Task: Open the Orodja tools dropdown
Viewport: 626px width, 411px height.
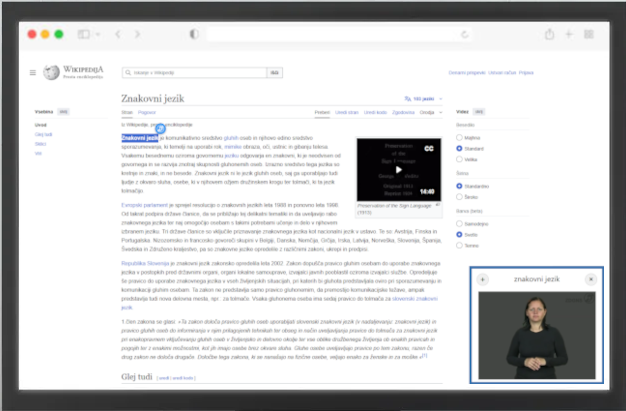Action: pyautogui.click(x=431, y=113)
